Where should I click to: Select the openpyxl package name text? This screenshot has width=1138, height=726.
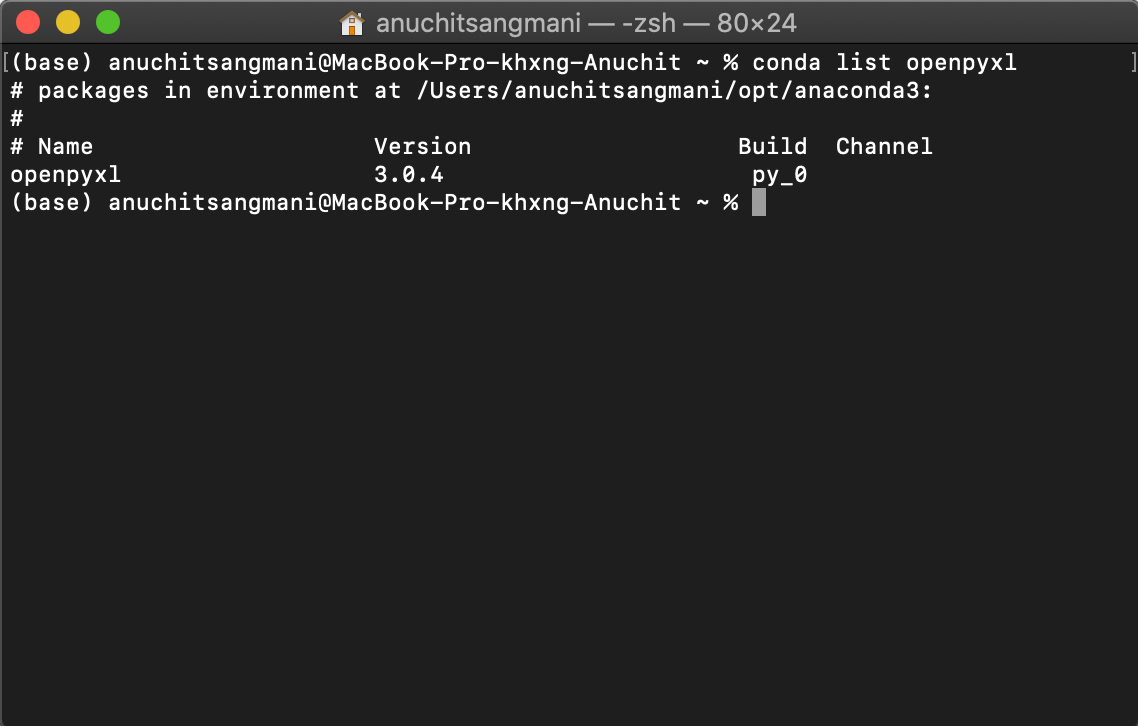pyautogui.click(x=64, y=174)
